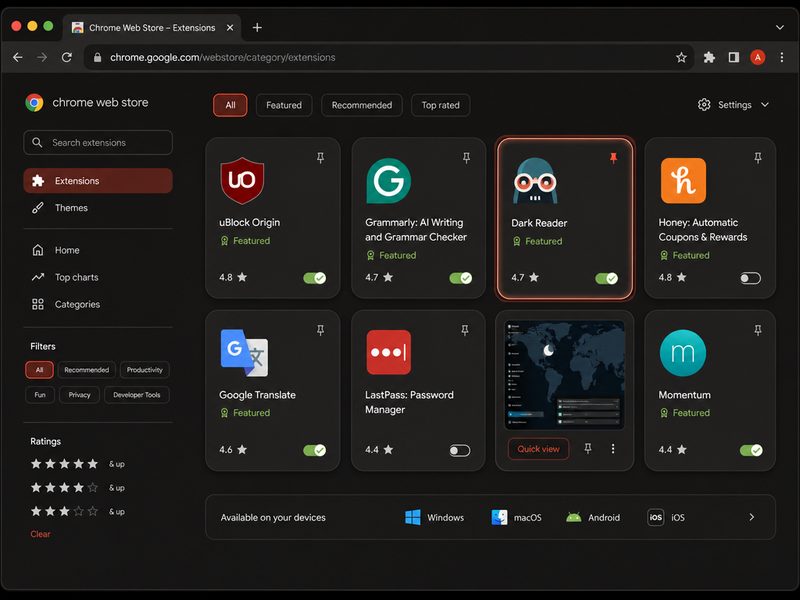The image size is (800, 600).
Task: Switch to the Recommended tab
Action: pyautogui.click(x=362, y=105)
